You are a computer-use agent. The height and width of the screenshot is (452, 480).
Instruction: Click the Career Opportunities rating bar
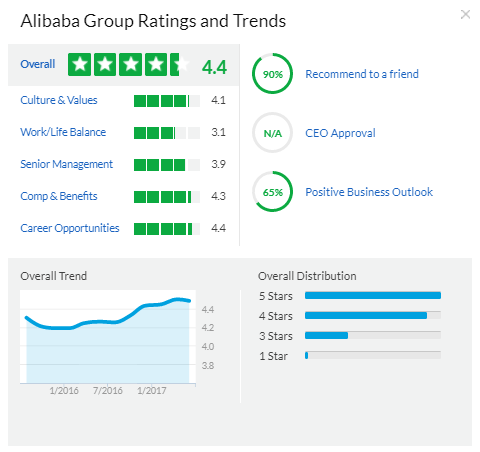click(167, 229)
